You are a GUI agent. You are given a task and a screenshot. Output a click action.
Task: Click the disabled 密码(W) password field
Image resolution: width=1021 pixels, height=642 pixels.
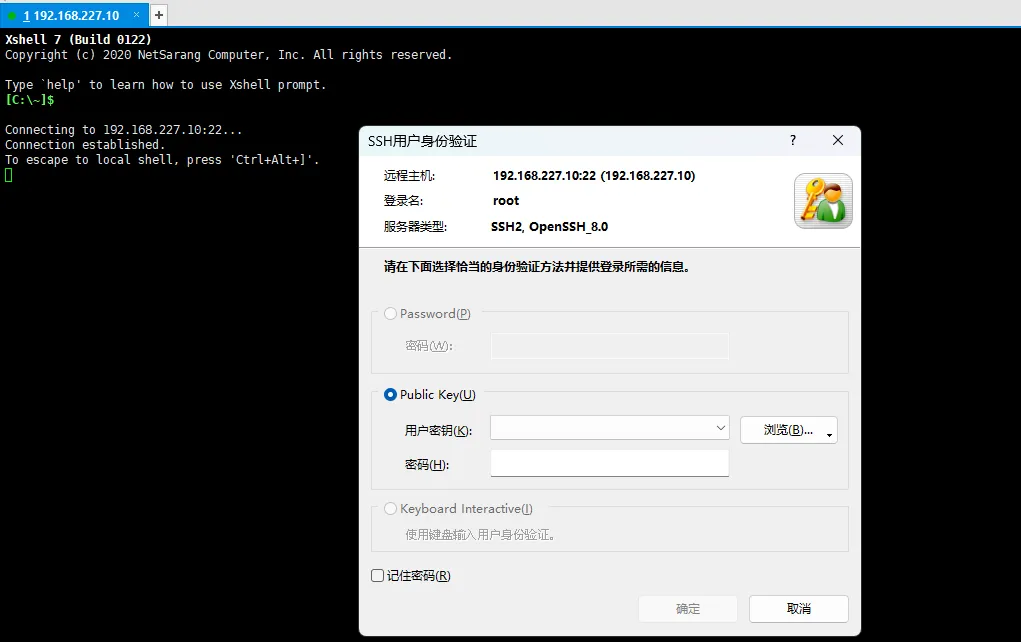tap(609, 346)
